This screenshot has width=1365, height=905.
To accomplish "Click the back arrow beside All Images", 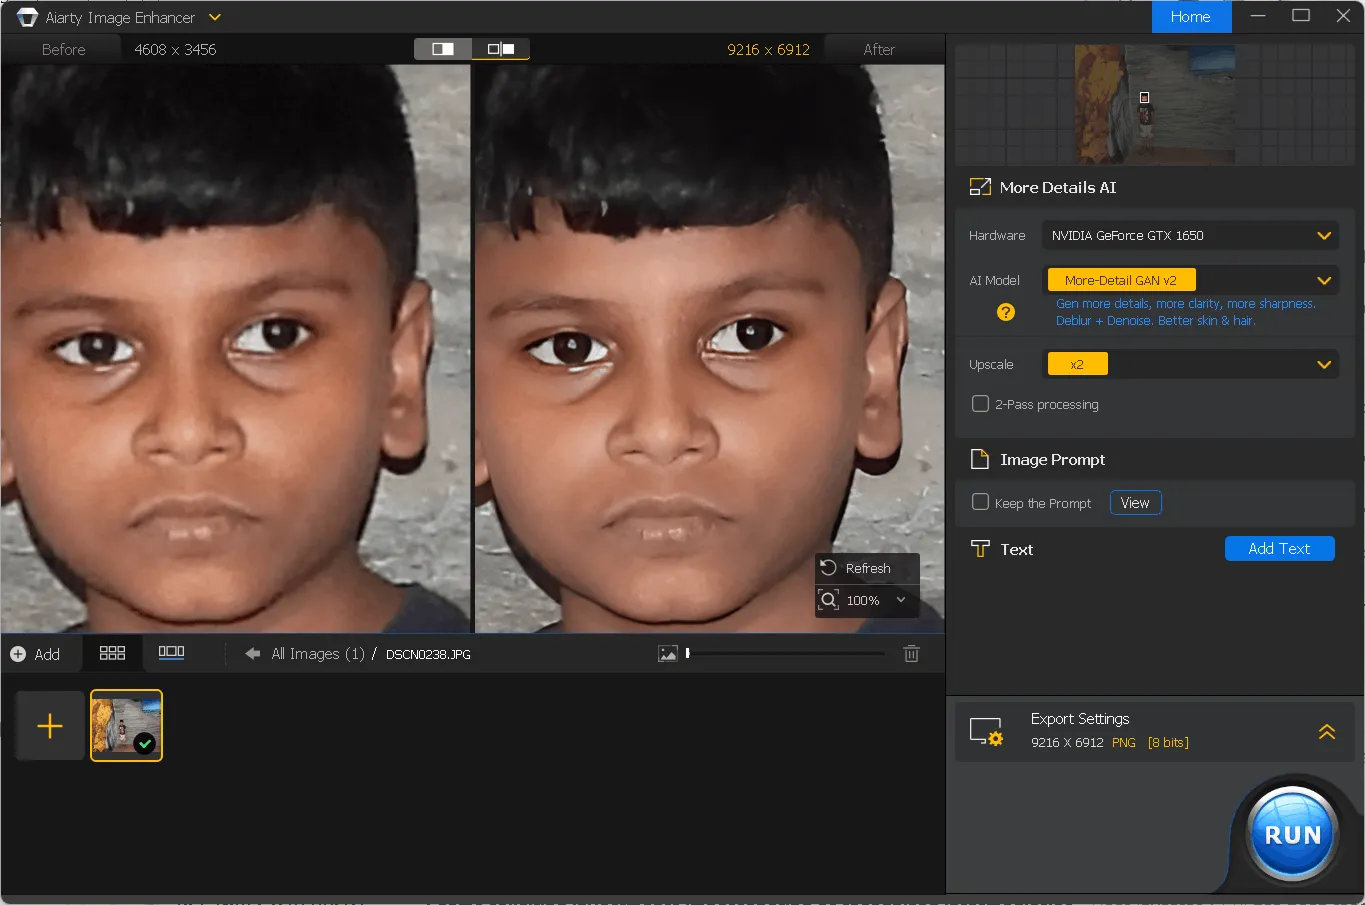I will tap(252, 654).
